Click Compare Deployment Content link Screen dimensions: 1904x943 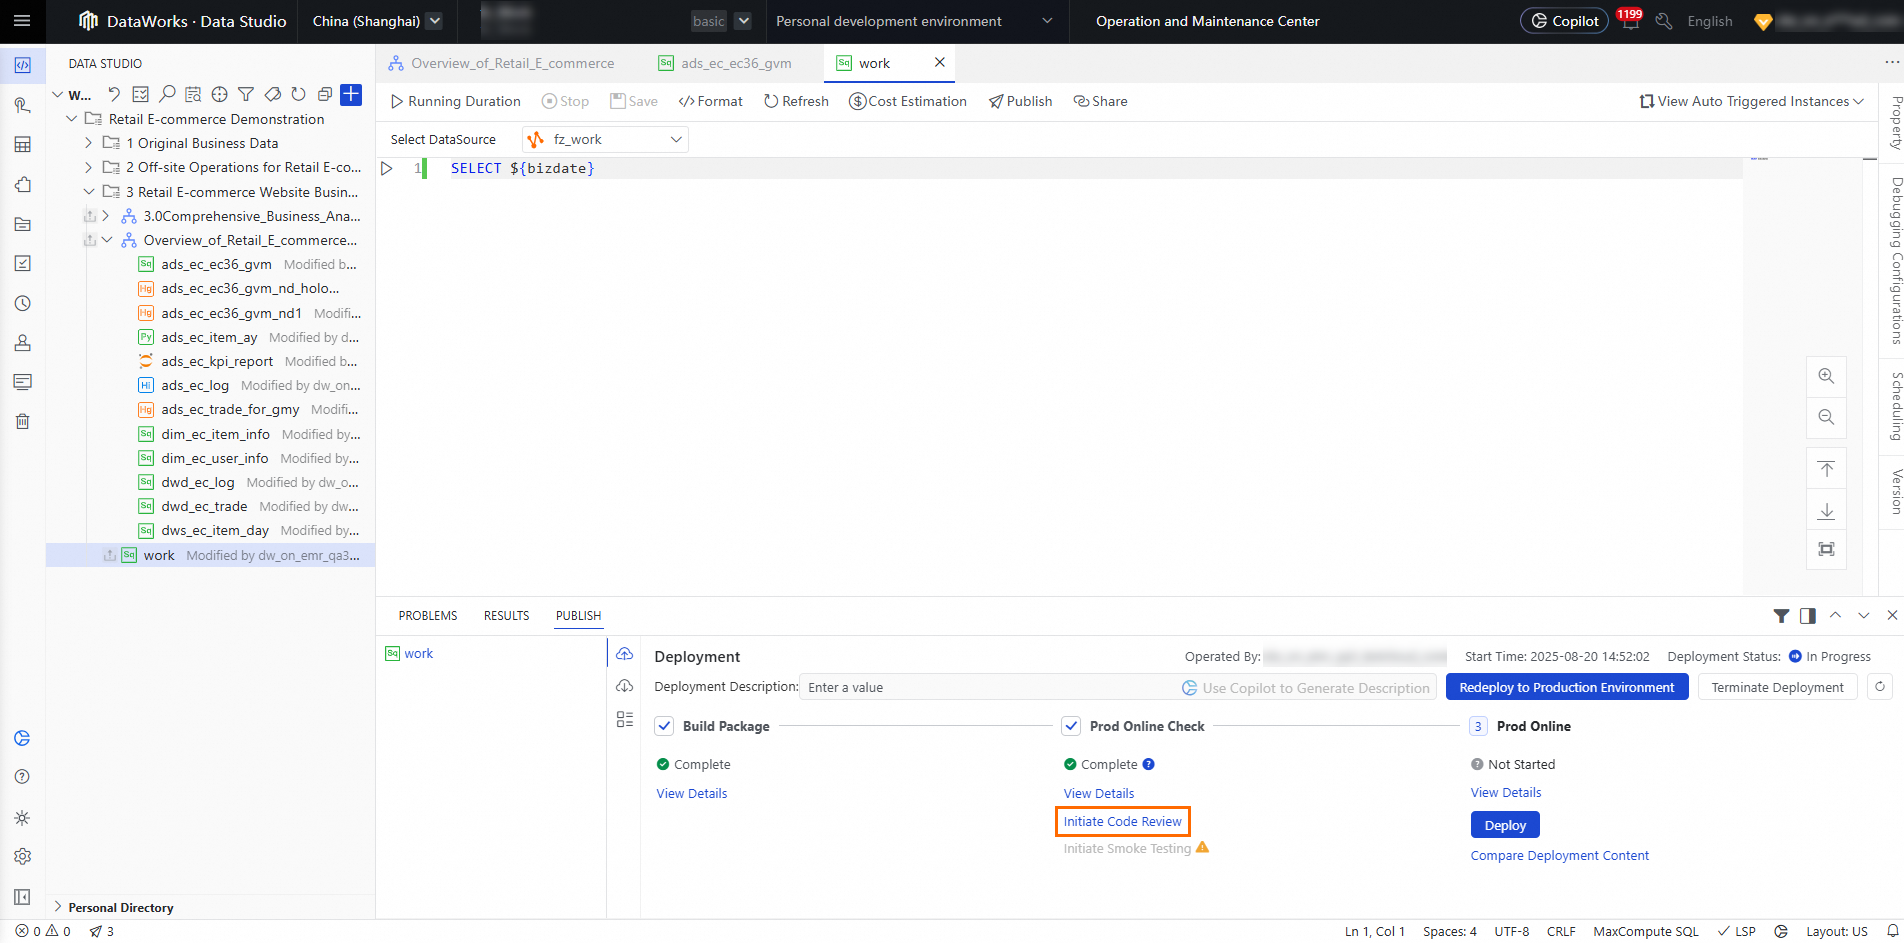click(1559, 856)
